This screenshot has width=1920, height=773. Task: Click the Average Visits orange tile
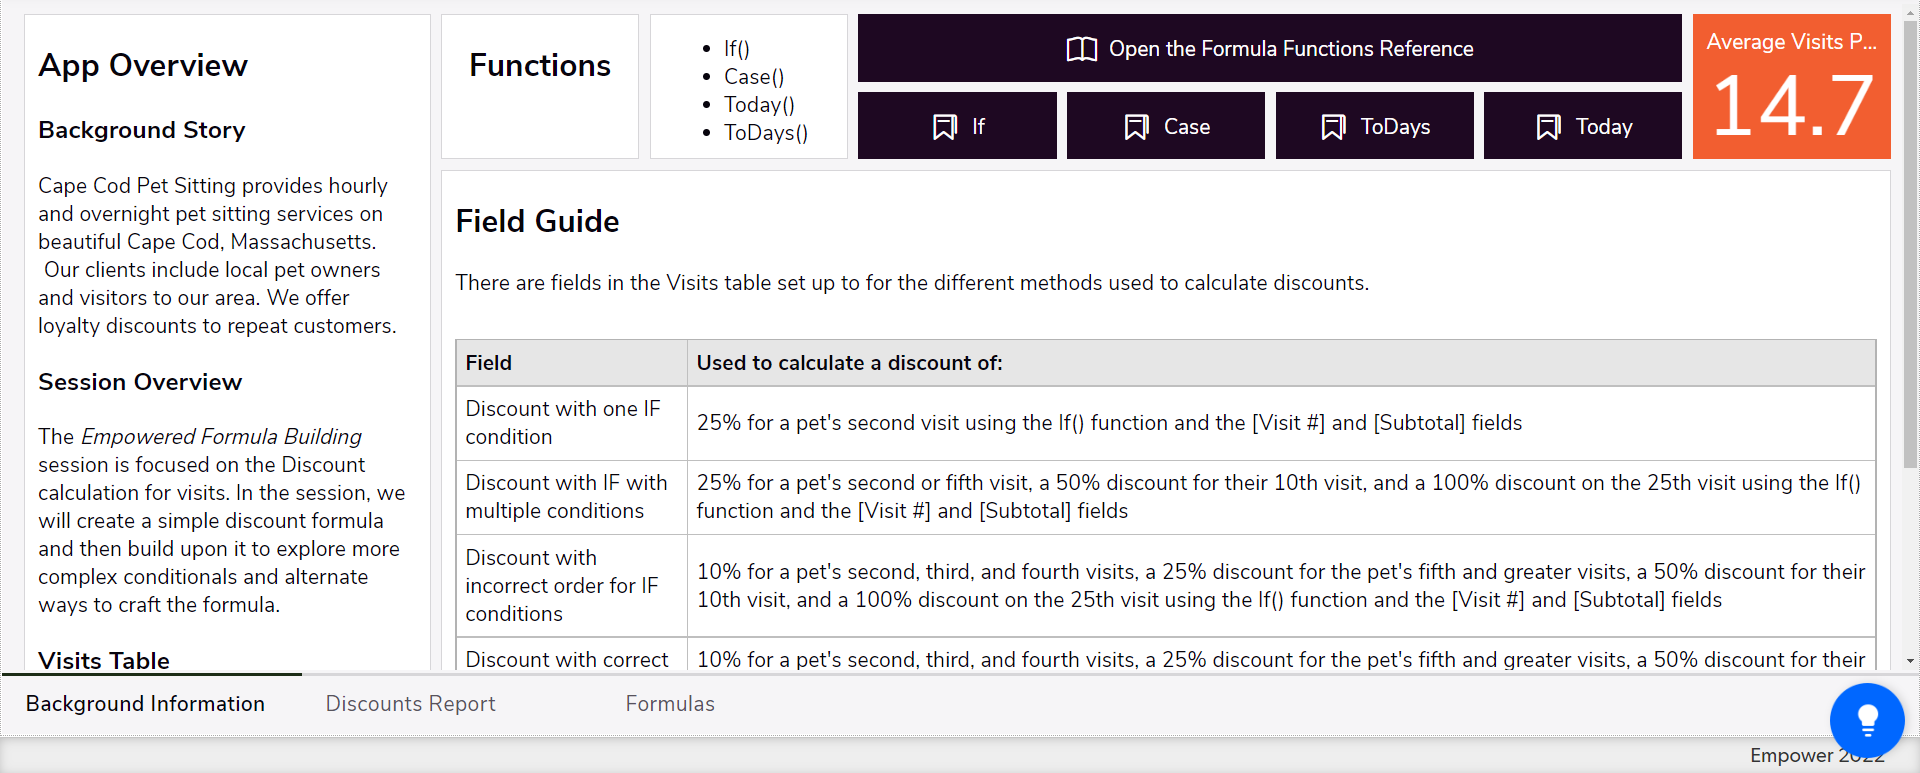[x=1791, y=87]
